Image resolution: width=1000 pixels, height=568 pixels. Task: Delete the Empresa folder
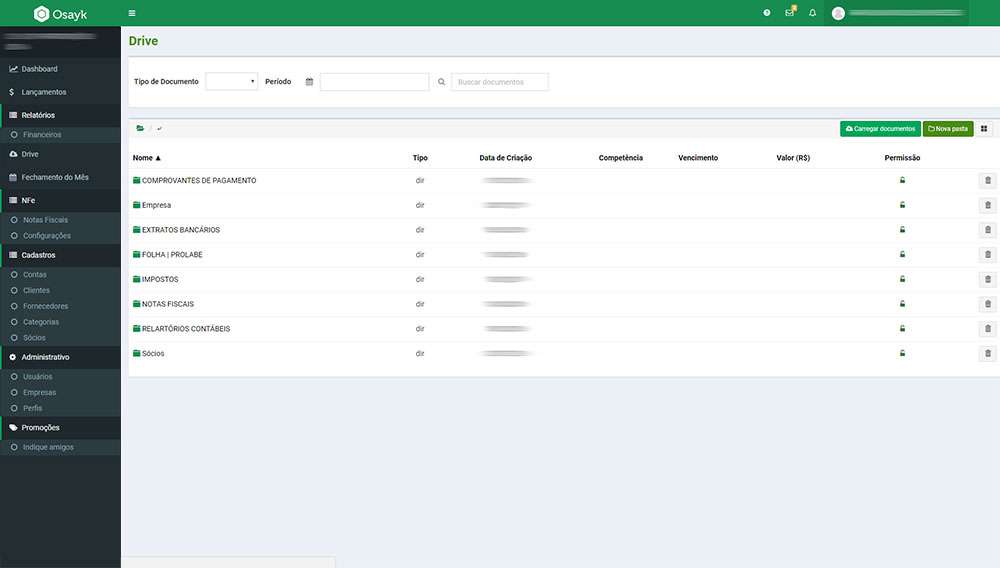coord(987,205)
